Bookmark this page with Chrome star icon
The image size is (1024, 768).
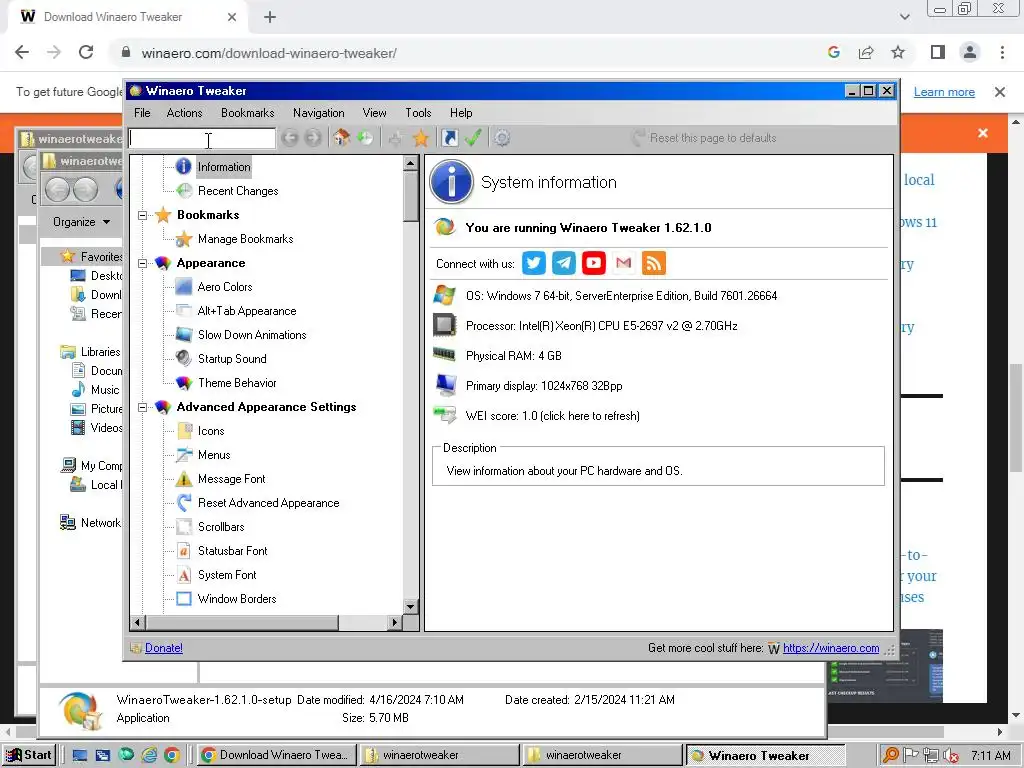tap(898, 52)
